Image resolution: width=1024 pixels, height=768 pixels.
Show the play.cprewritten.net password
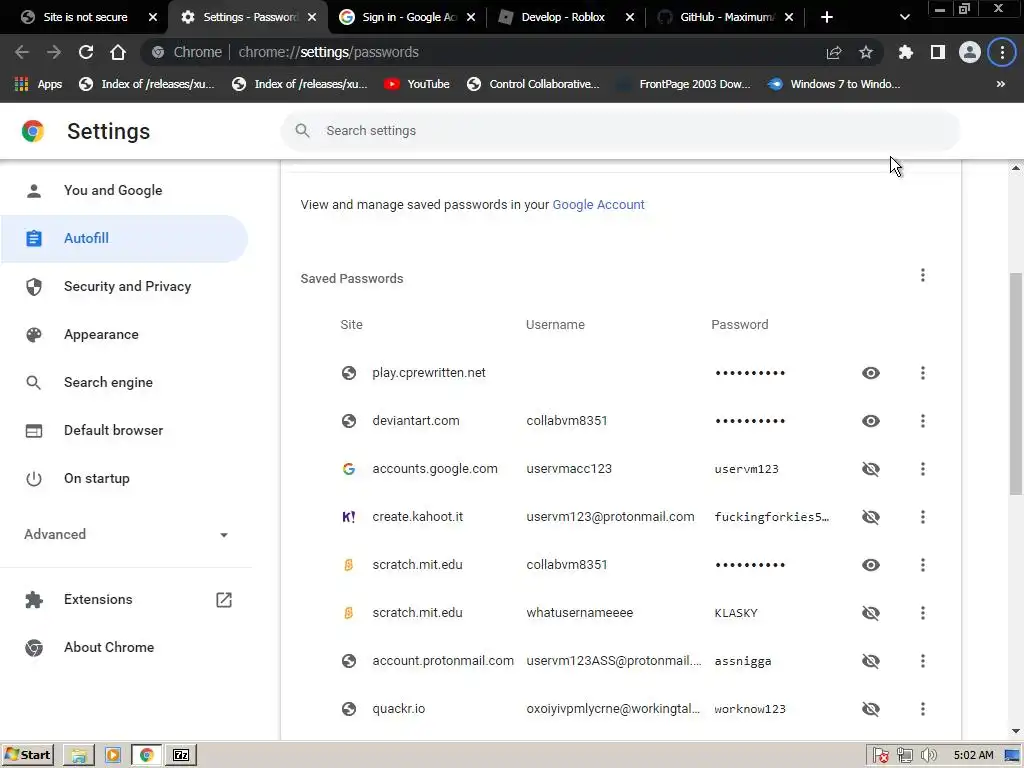click(871, 373)
